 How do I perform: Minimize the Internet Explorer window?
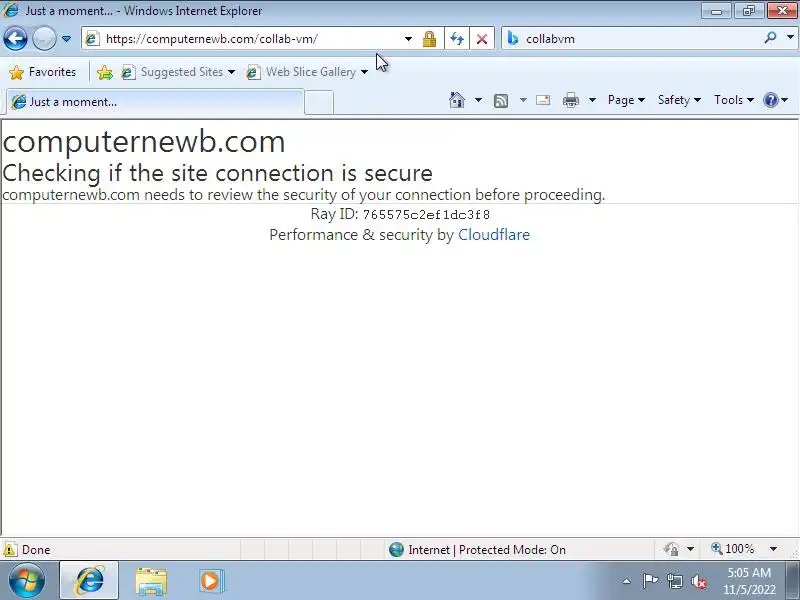(716, 11)
